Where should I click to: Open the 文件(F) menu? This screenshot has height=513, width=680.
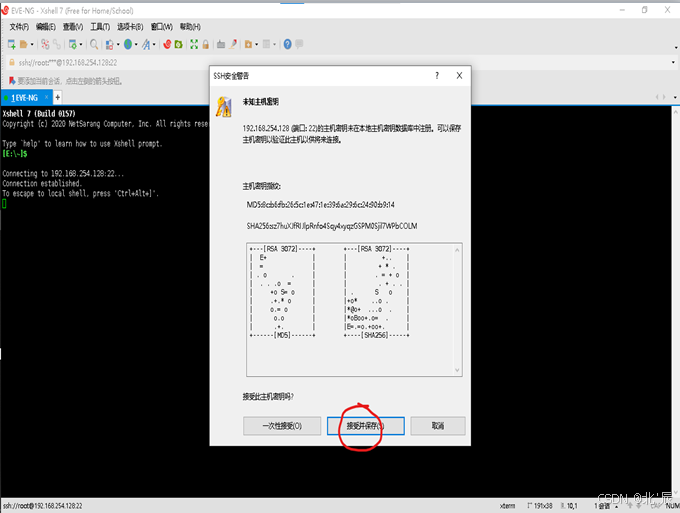[x=19, y=27]
